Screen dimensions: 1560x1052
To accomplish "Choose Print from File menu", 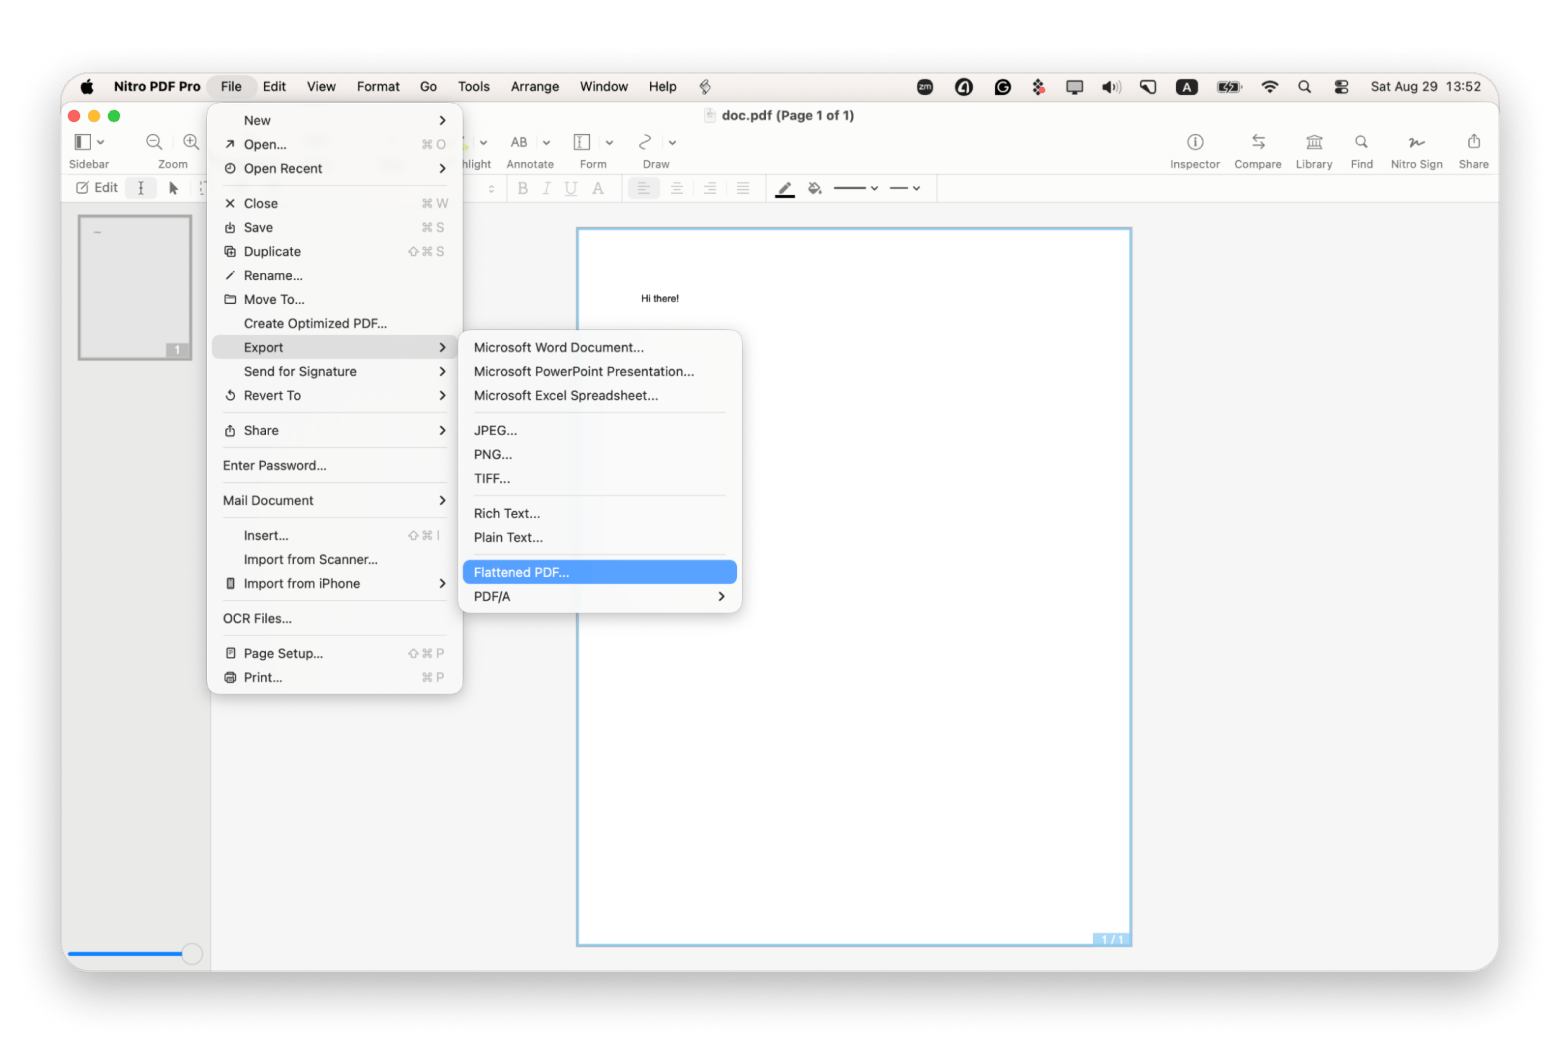I will [335, 677].
